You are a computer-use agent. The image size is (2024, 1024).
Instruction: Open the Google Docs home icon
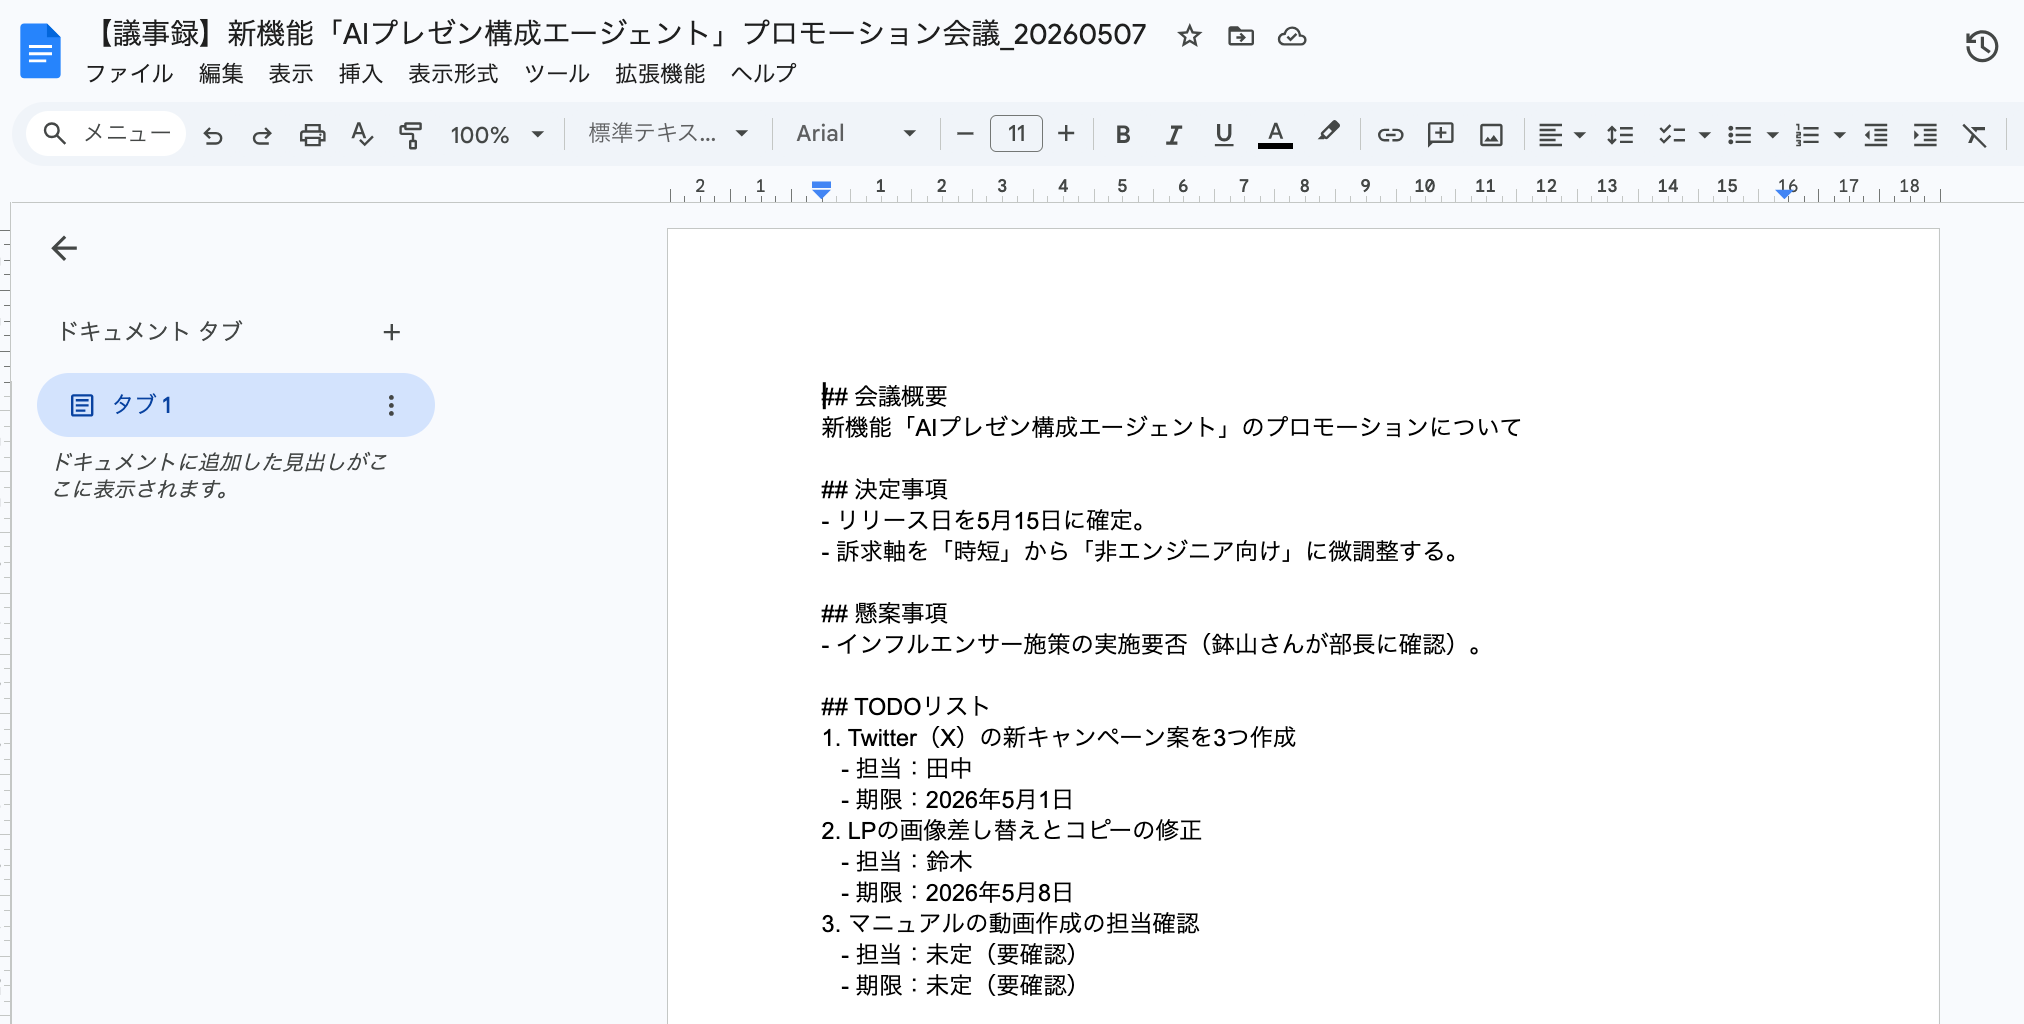pyautogui.click(x=40, y=50)
